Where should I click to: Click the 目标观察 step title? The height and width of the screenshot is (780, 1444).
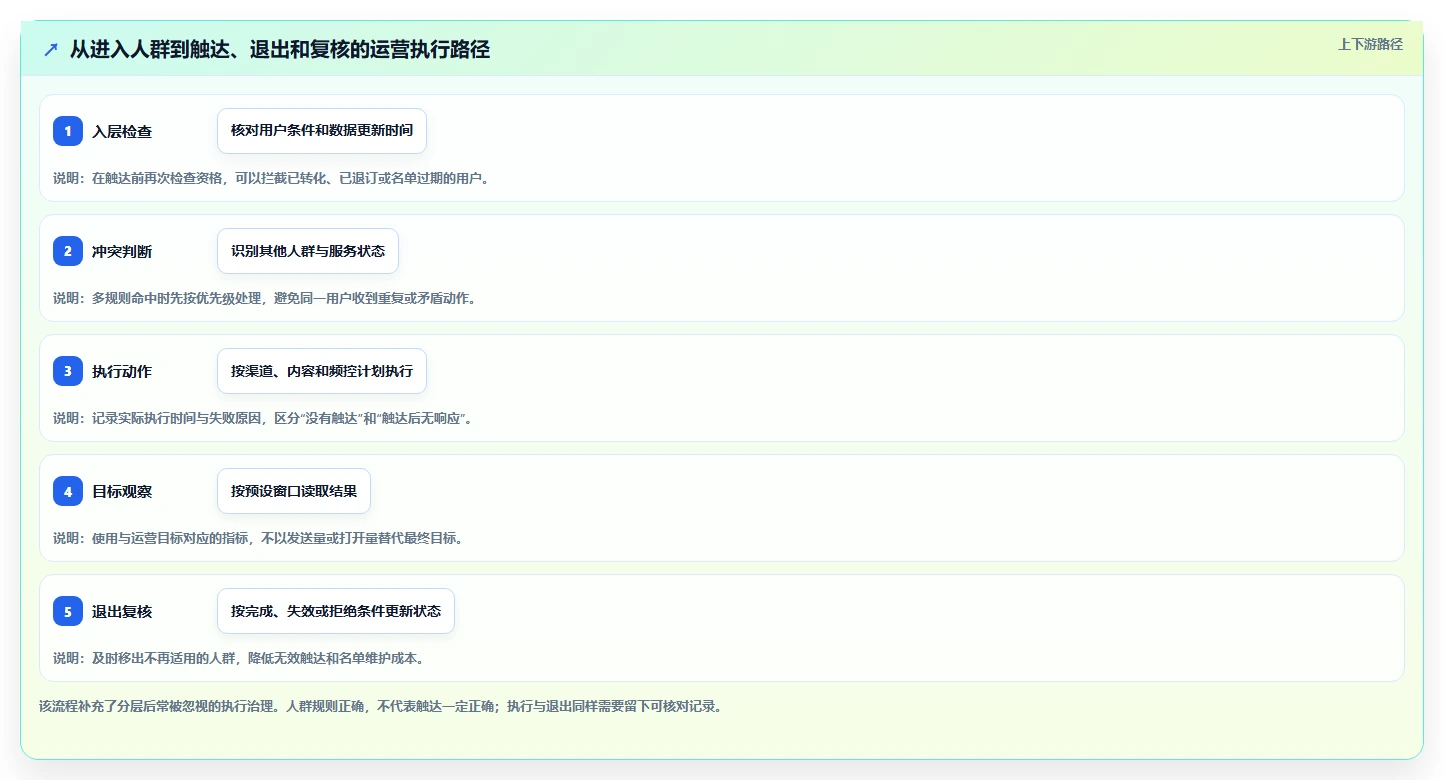[122, 491]
